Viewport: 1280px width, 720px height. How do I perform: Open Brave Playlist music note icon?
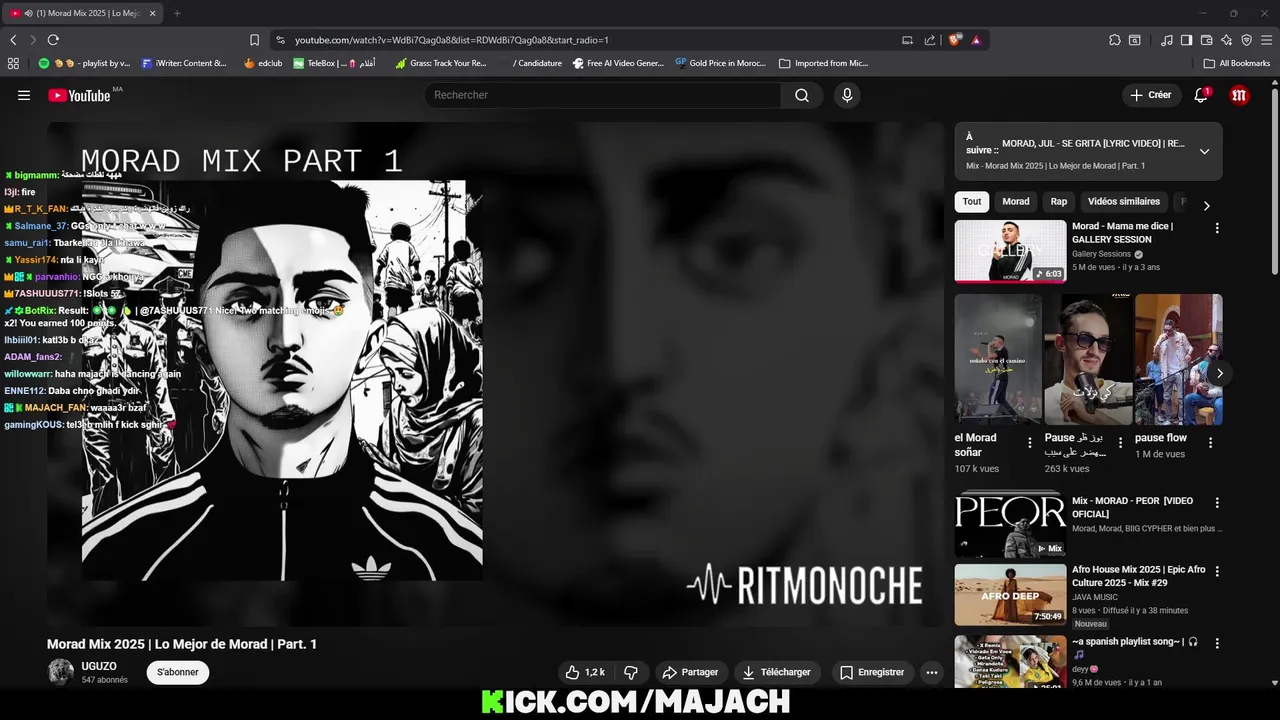[x=1167, y=40]
